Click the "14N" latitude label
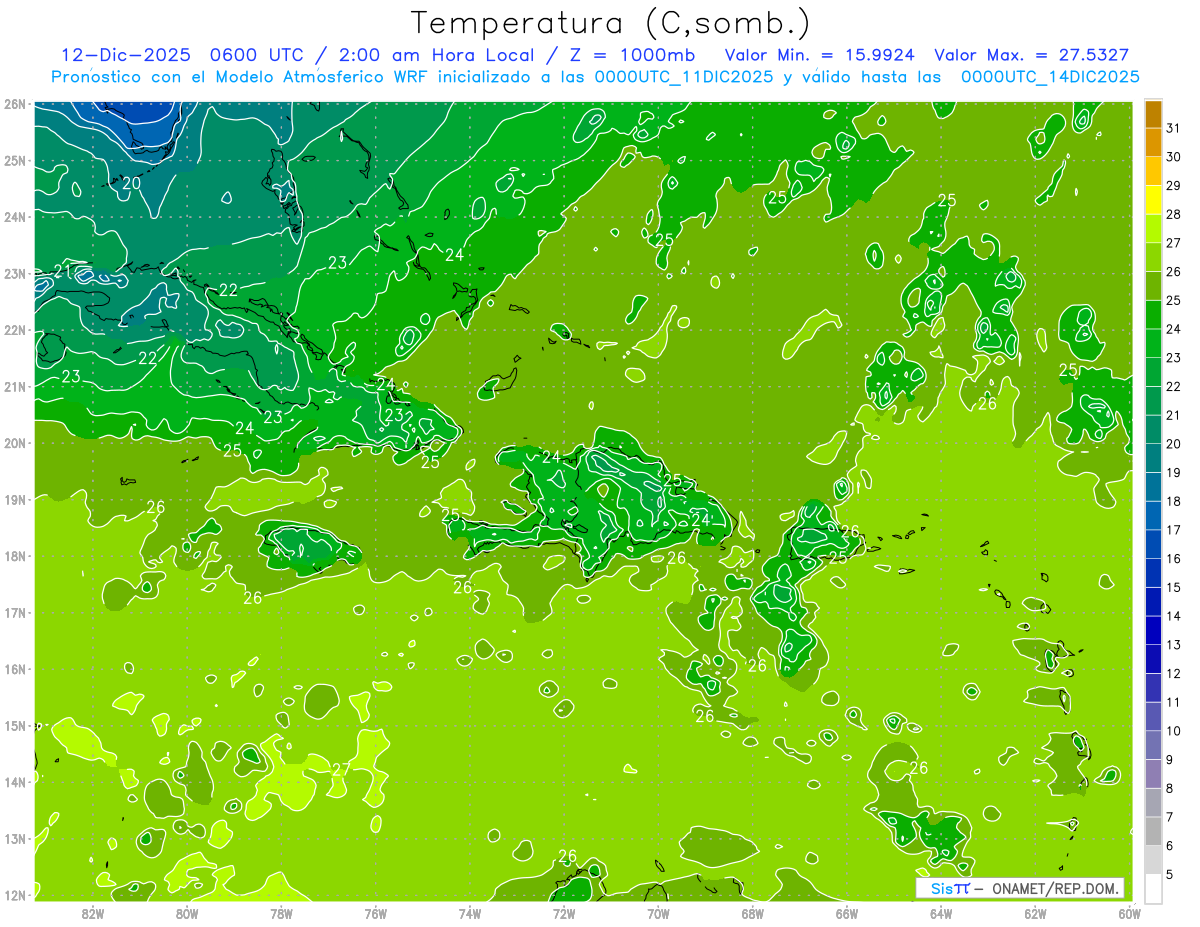Viewport: 1200px width, 927px height. tap(15, 782)
